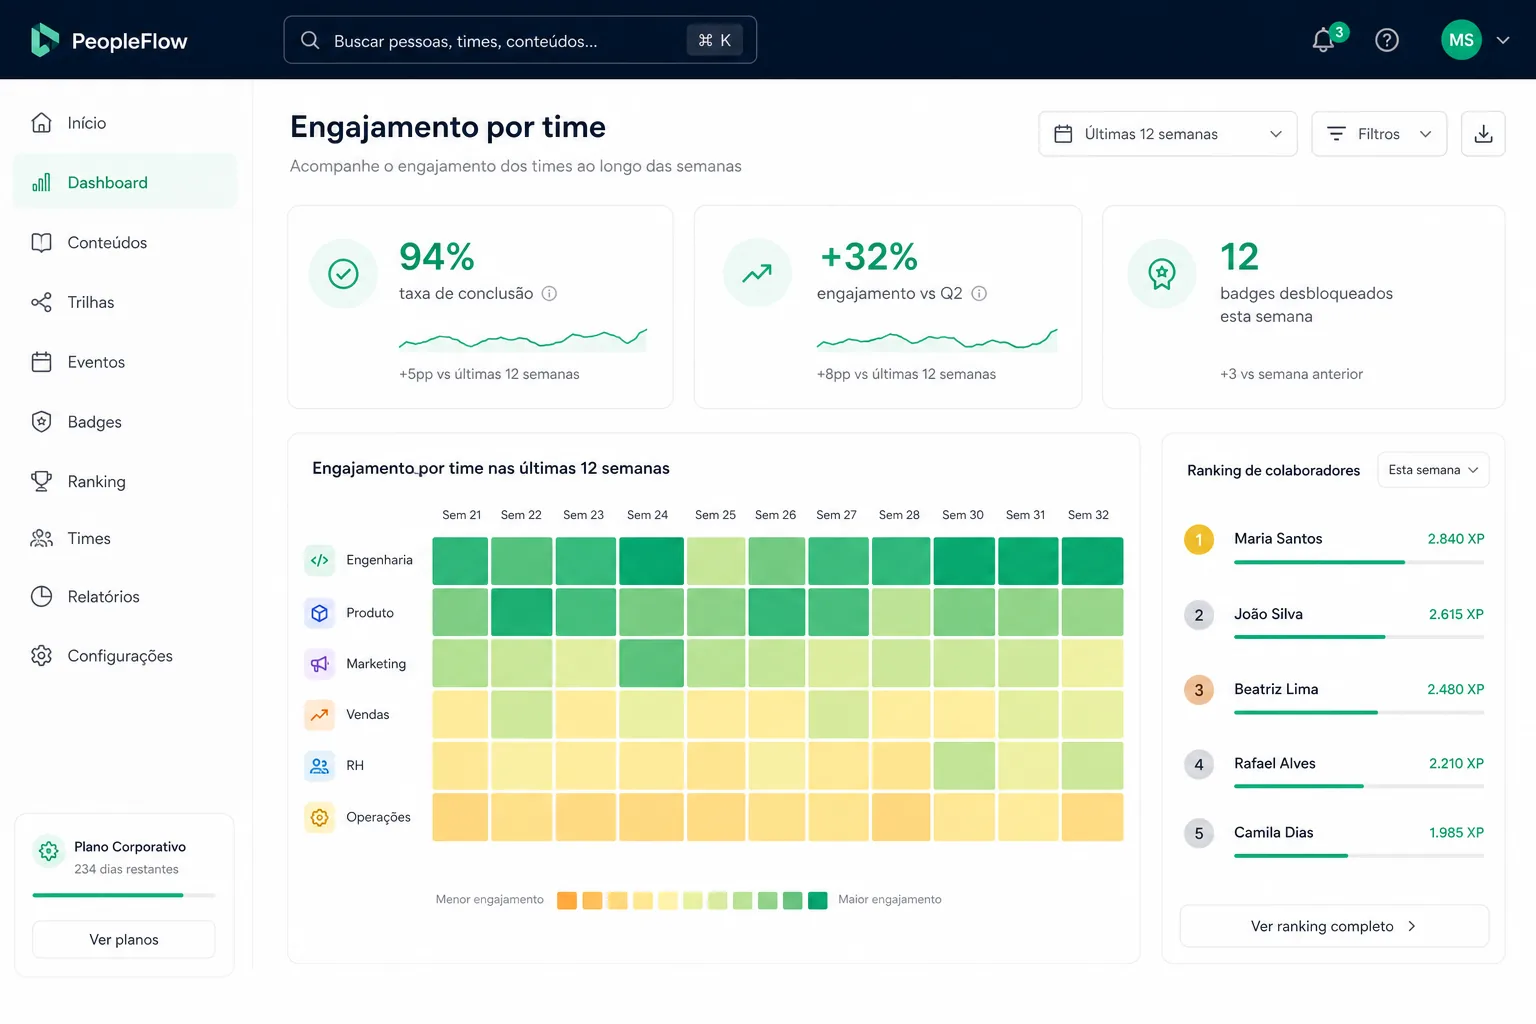This screenshot has height=1024, width=1536.
Task: Select Marketing Sem 24 heatmap cell
Action: [x=651, y=663]
